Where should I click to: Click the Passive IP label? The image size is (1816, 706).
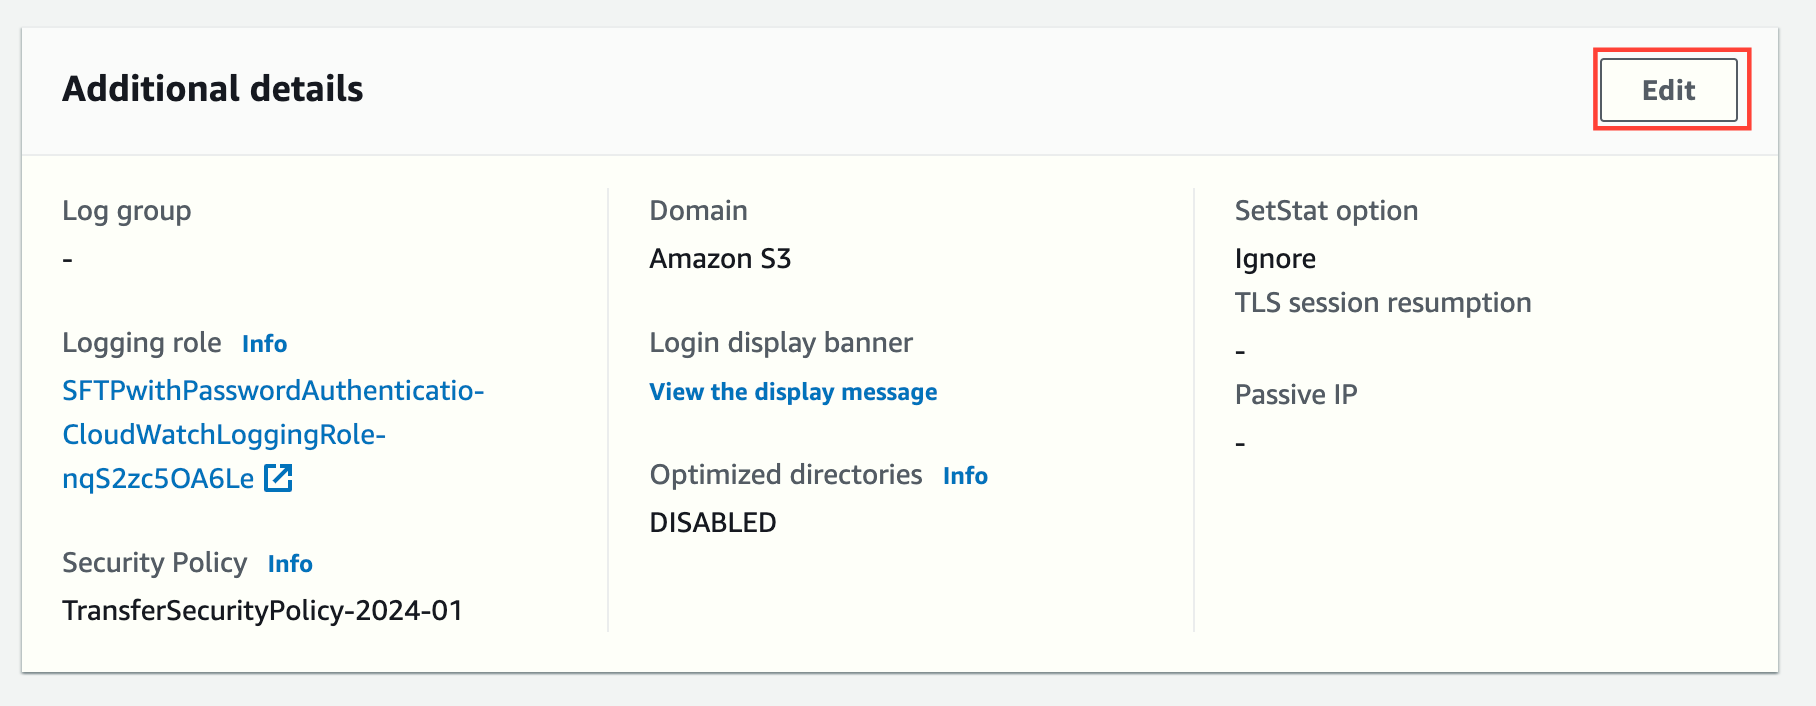(x=1296, y=395)
